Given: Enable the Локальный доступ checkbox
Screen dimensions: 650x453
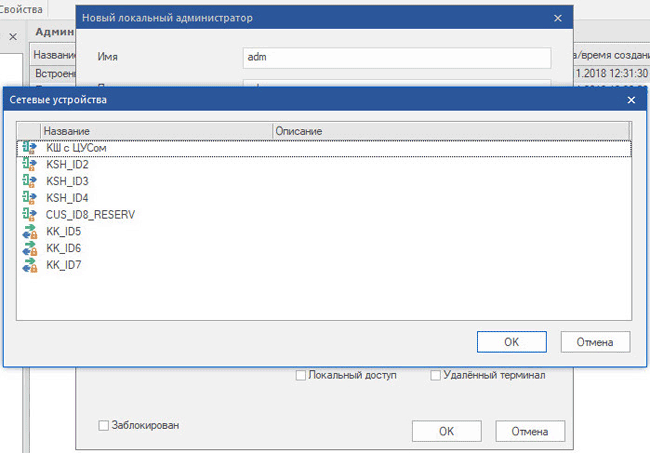Looking at the screenshot, I should pos(301,375).
